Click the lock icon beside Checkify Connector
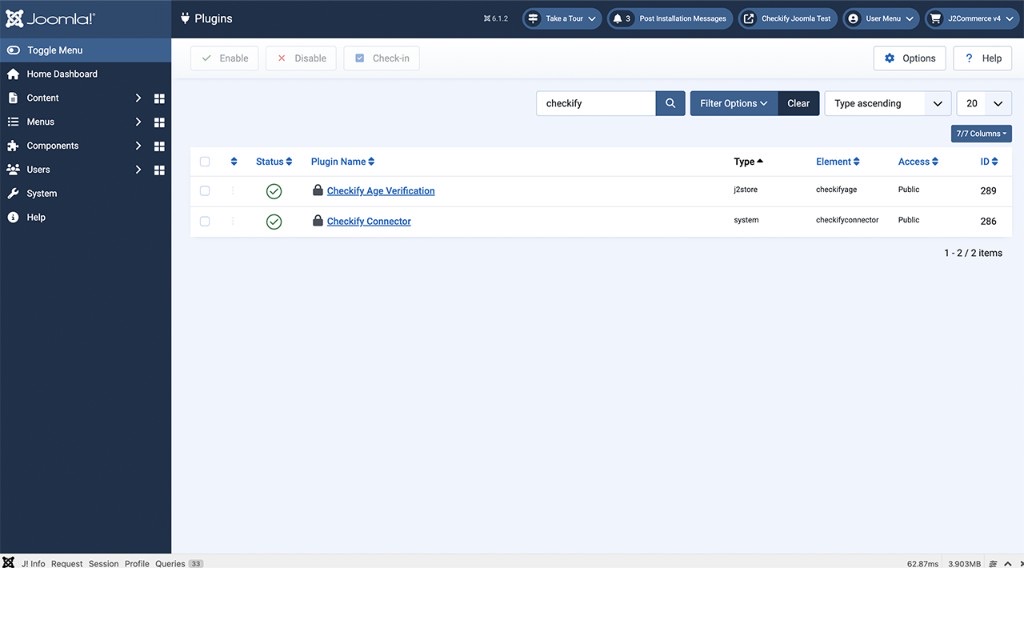1024x640 pixels. click(317, 221)
